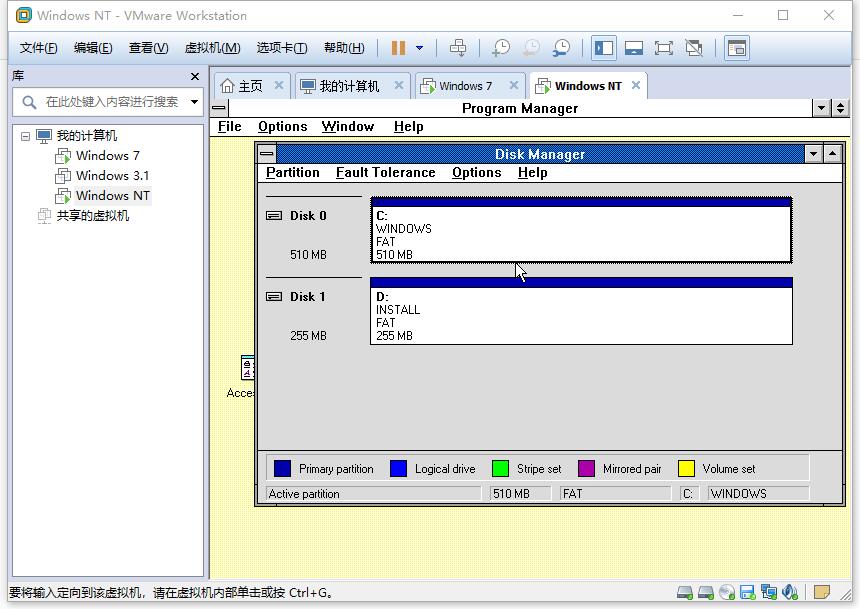The image size is (860, 609).
Task: Open the Fault Tolerance menu
Action: coord(386,173)
